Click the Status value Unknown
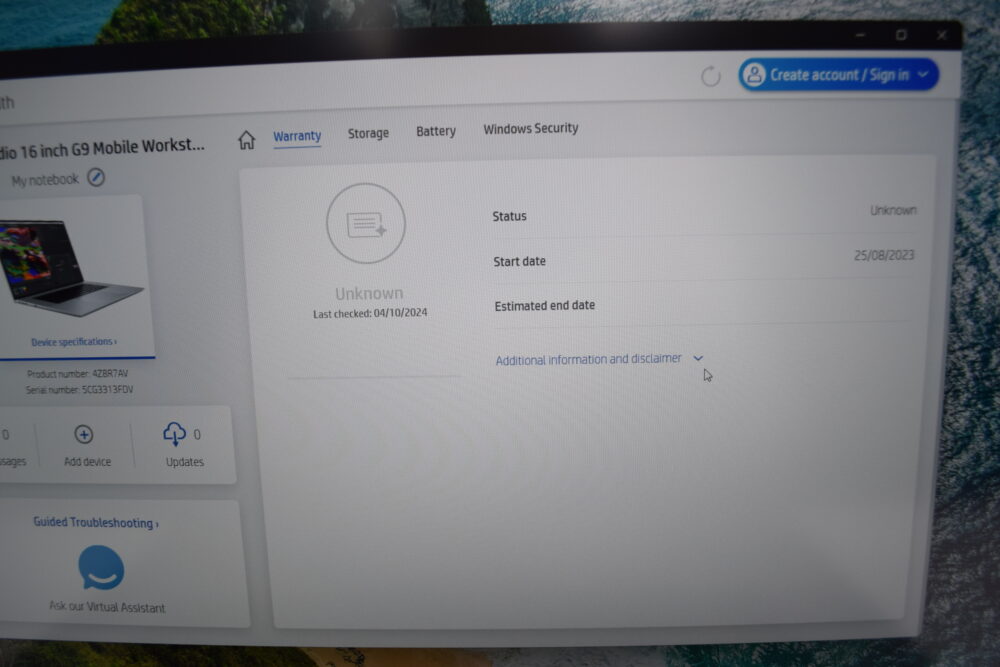The height and width of the screenshot is (667, 1000). 893,210
